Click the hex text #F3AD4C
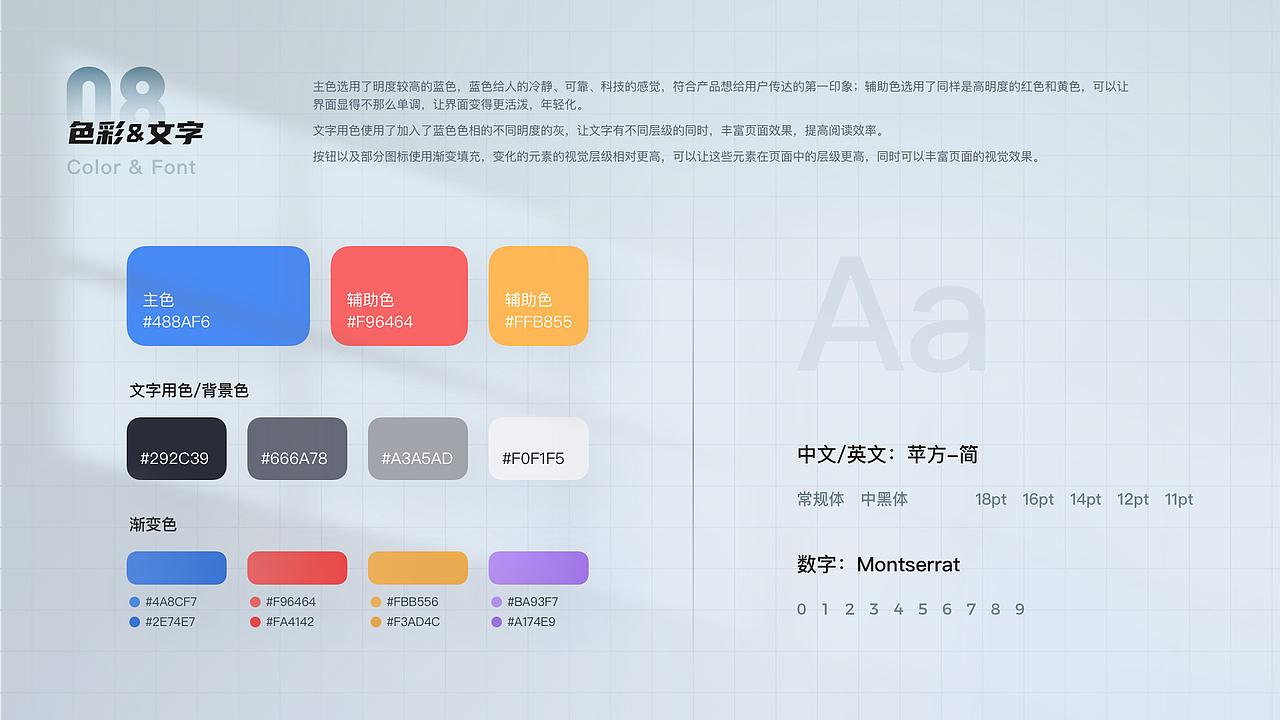Viewport: 1280px width, 720px height. pos(413,622)
